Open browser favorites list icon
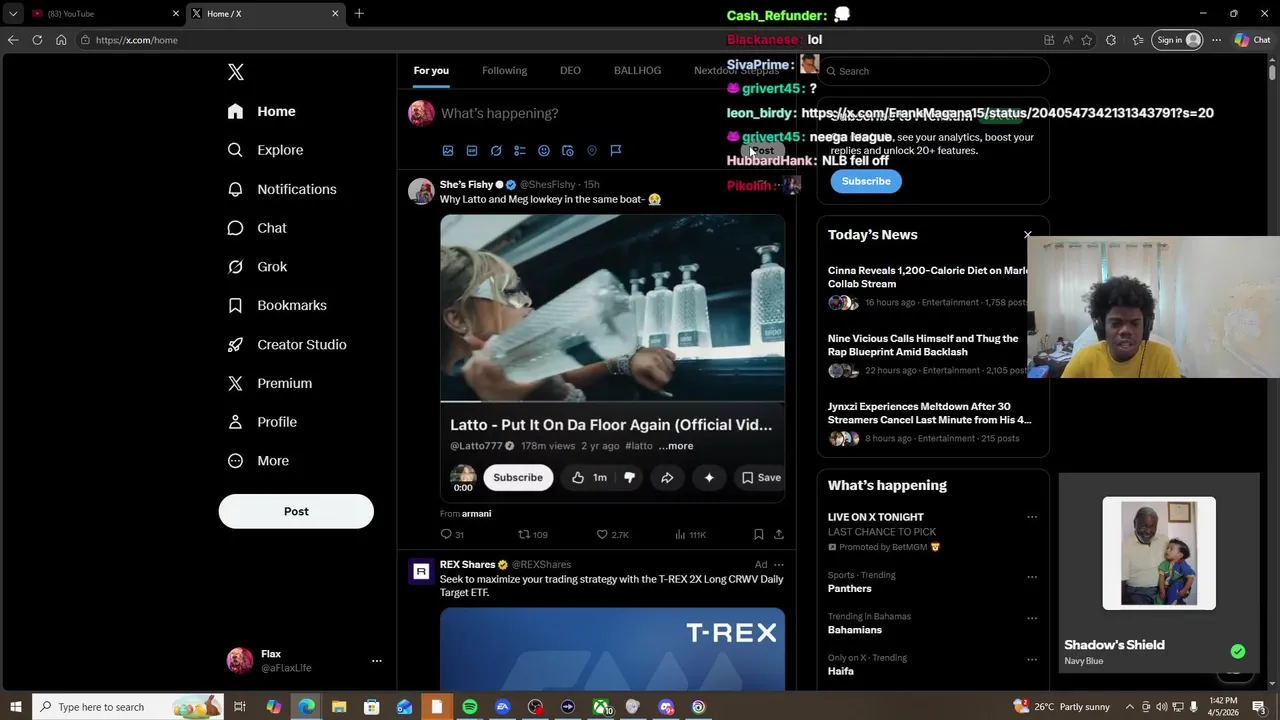1280x720 pixels. (x=1138, y=40)
